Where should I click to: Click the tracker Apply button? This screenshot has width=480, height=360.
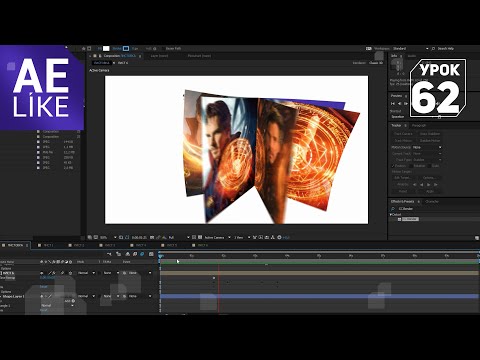pos(430,191)
